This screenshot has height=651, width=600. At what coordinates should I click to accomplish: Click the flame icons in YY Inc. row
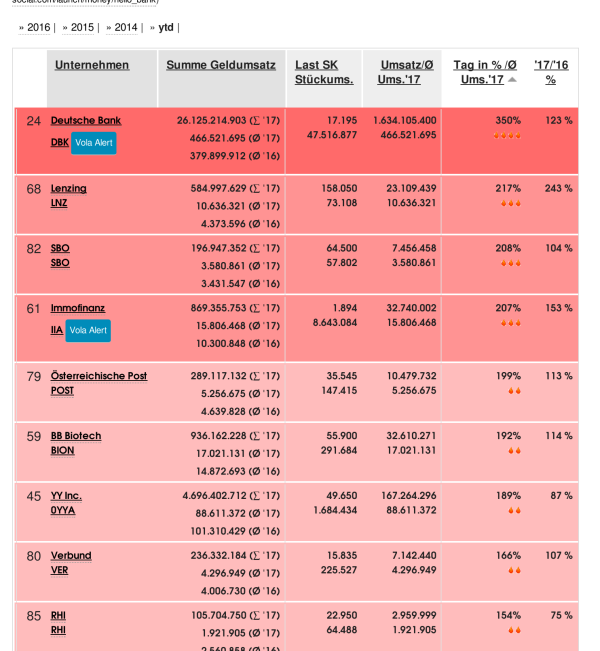(x=514, y=511)
